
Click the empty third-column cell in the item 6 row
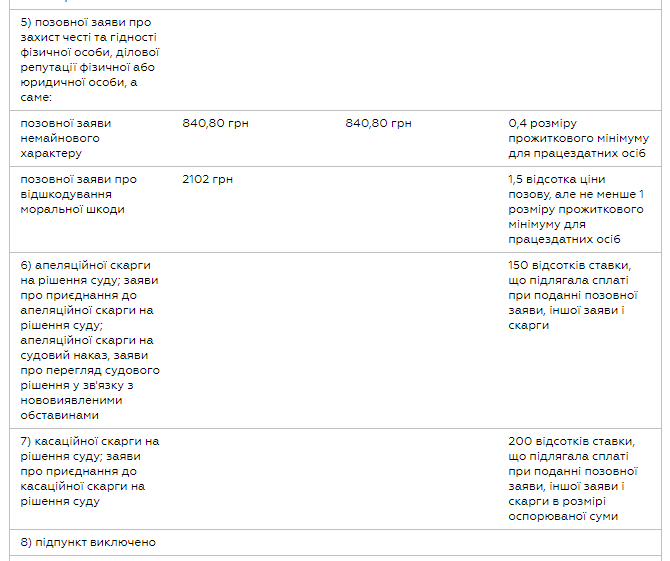click(418, 340)
